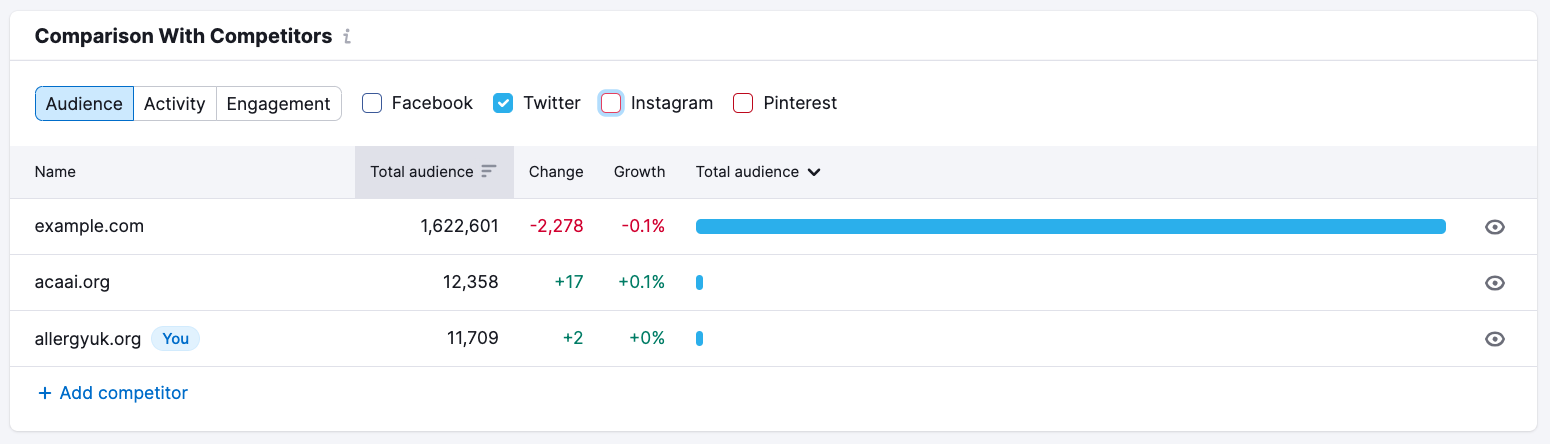1550x444 pixels.
Task: Enable the Facebook checkbox
Action: 372,103
